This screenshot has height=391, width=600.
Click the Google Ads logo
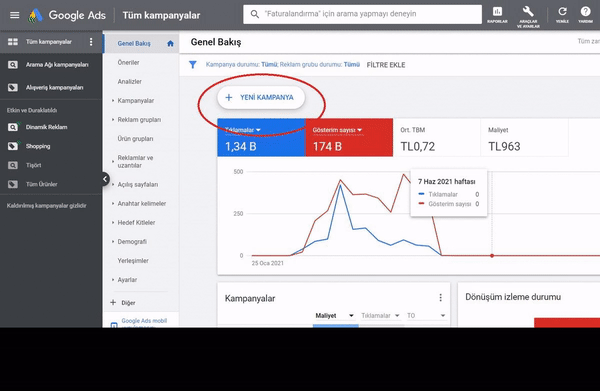point(67,15)
